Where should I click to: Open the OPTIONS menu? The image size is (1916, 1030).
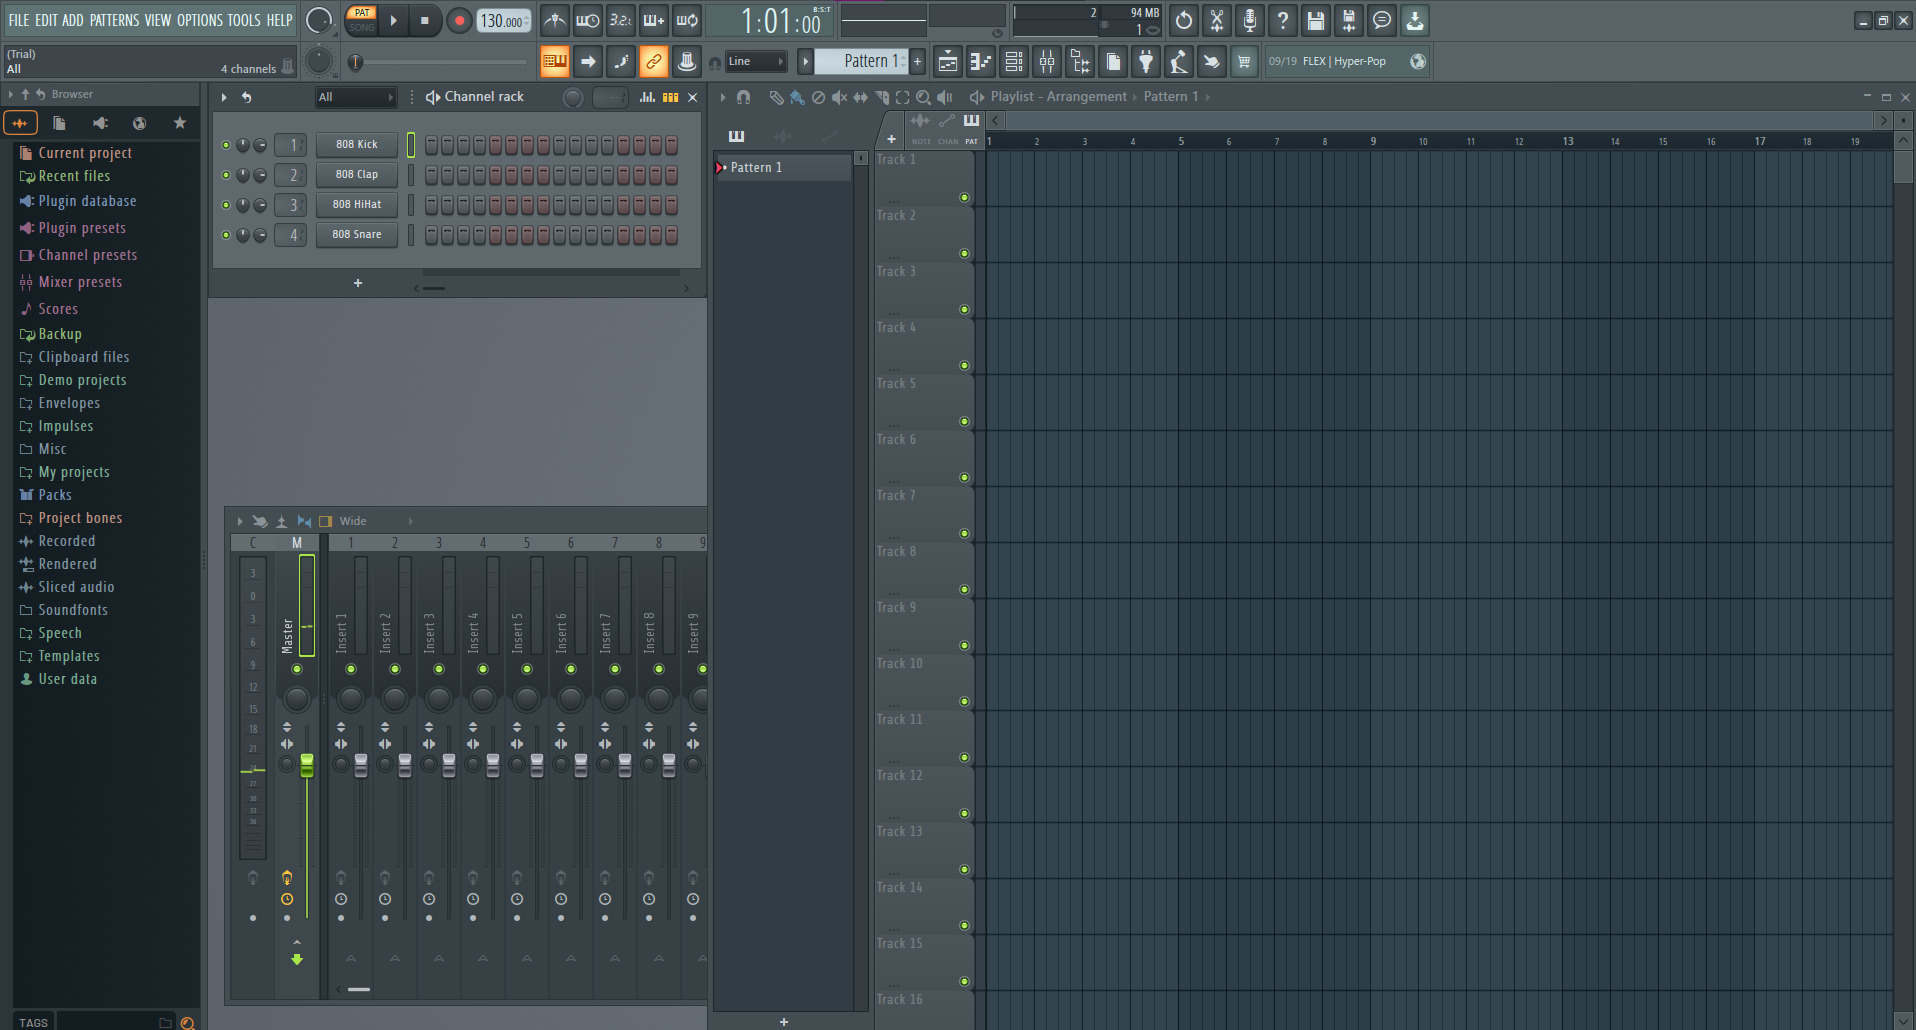[x=200, y=20]
